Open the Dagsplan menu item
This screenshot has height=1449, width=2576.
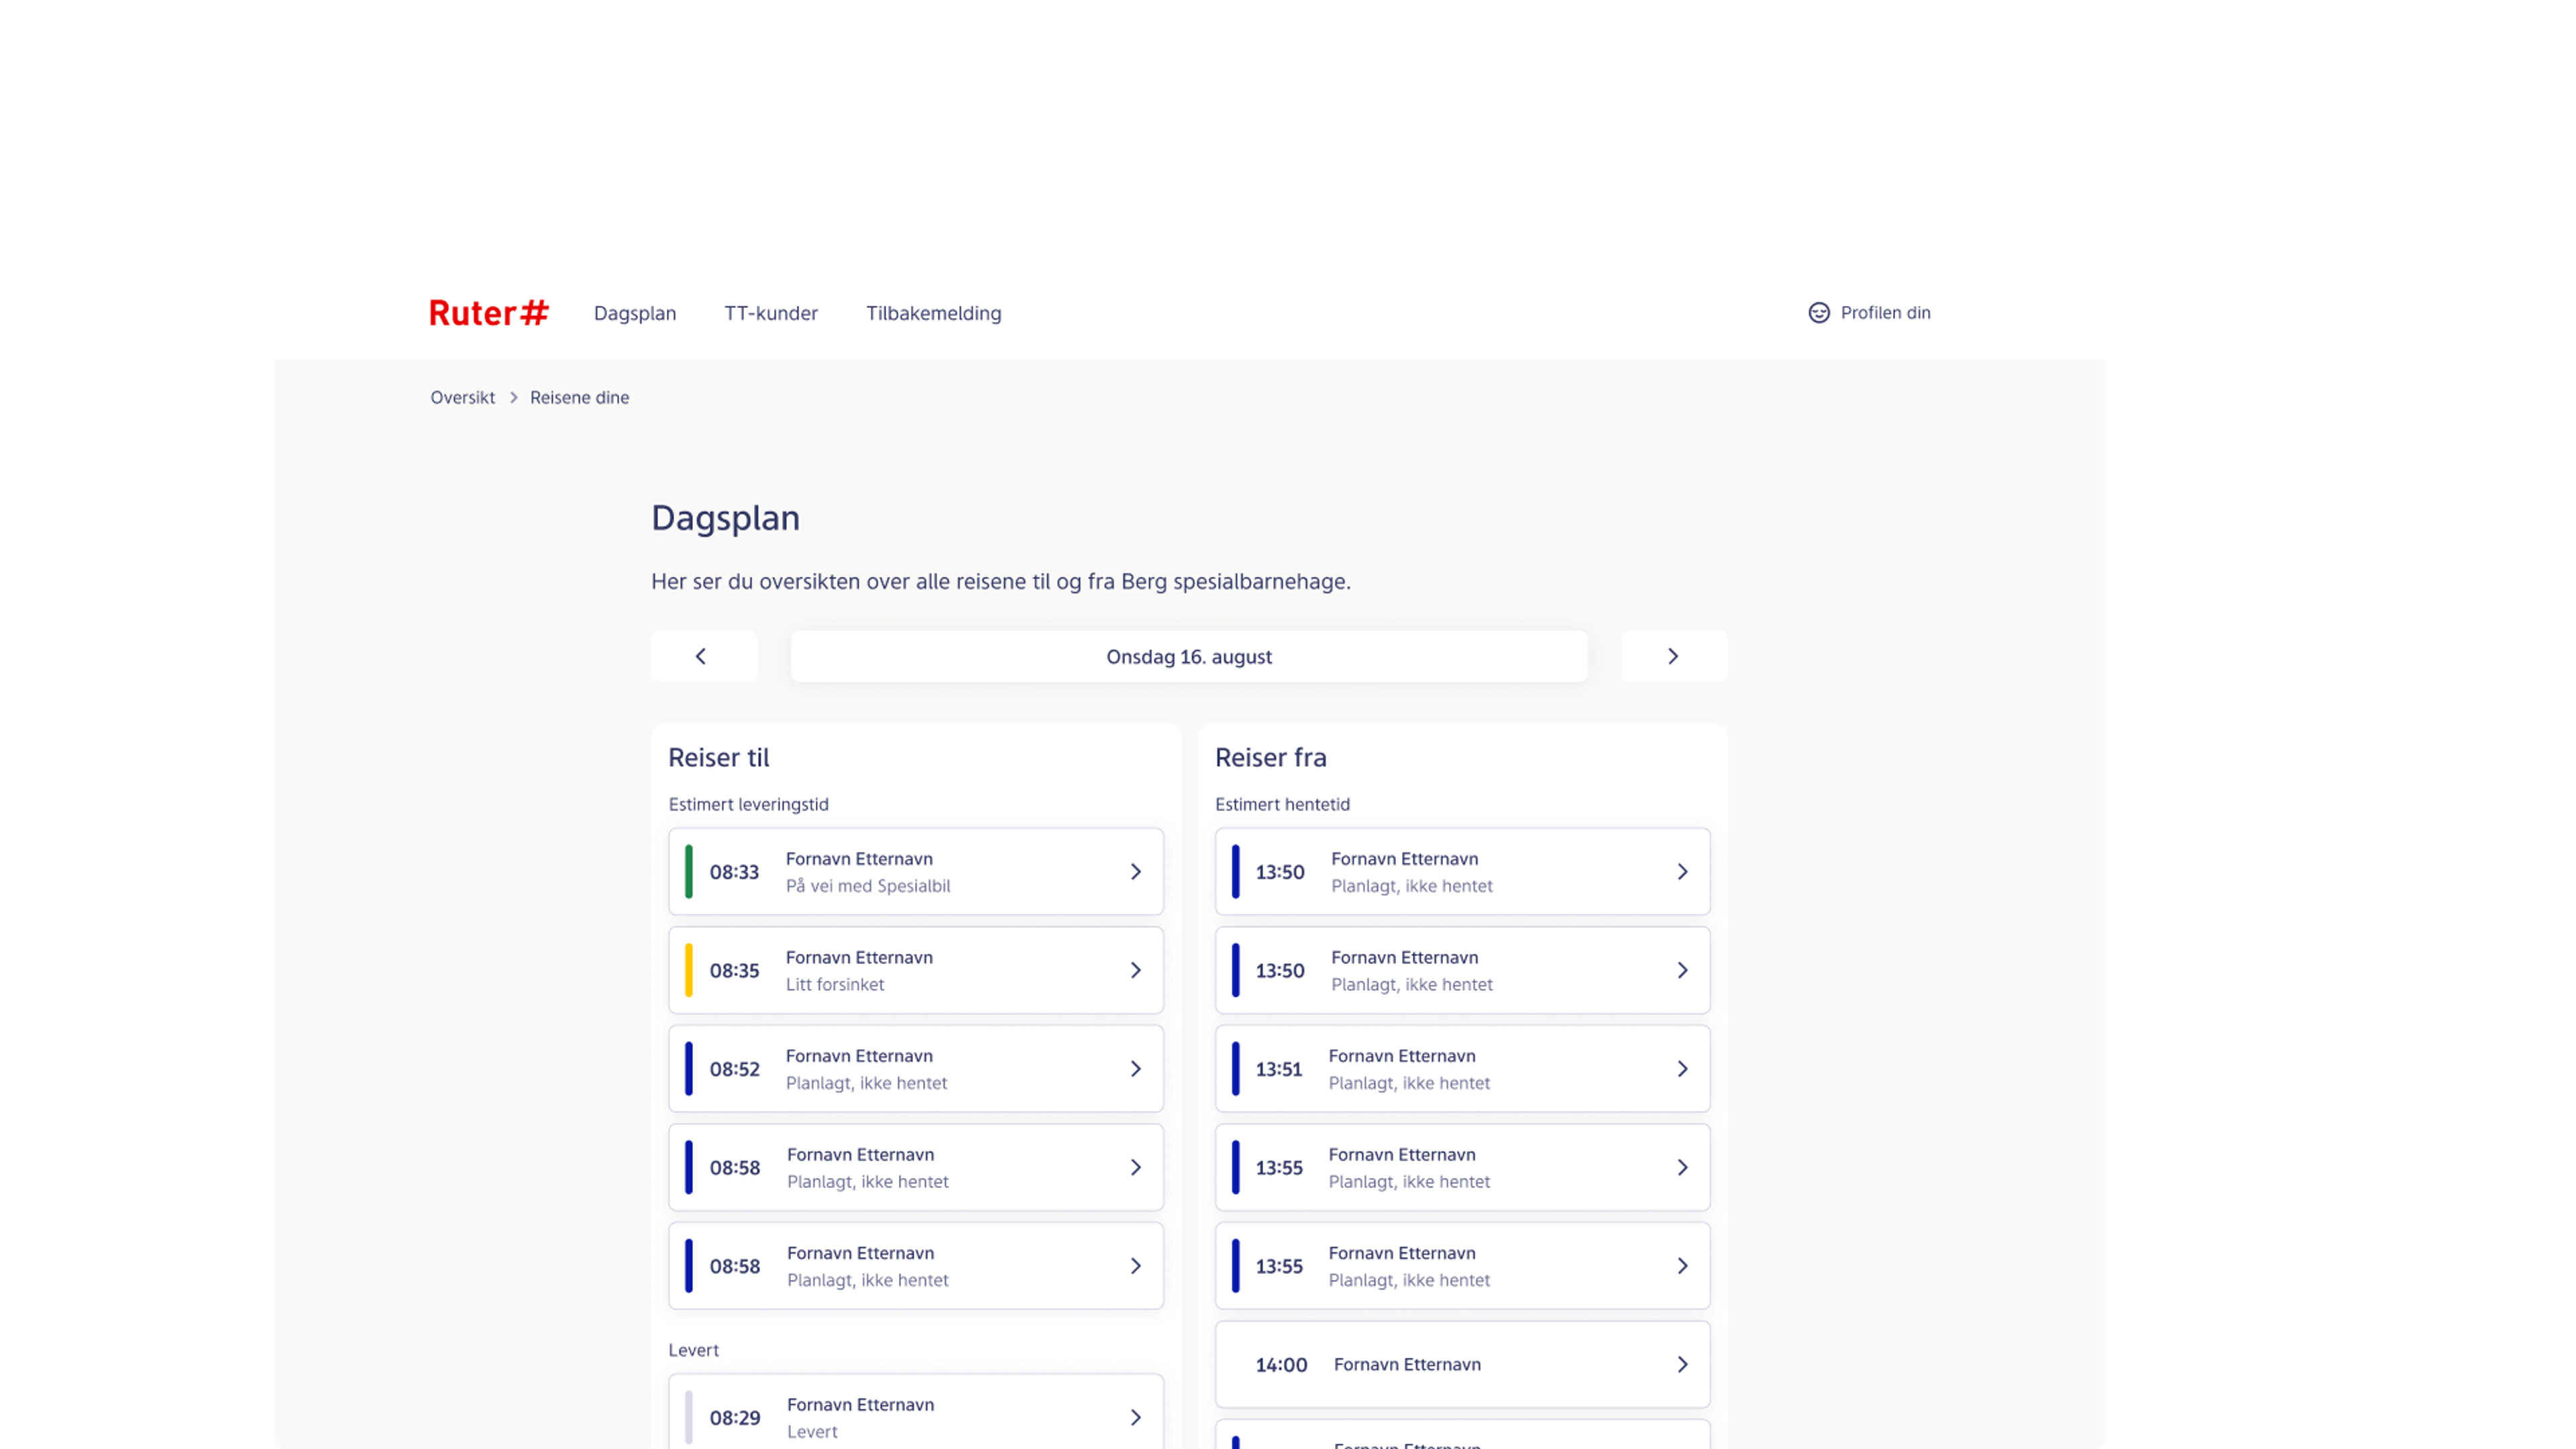tap(634, 313)
